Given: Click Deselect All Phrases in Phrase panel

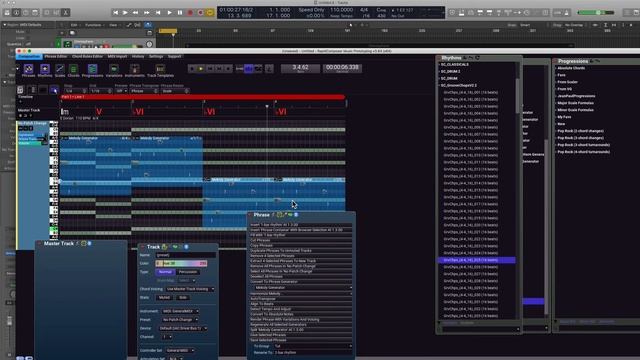Looking at the screenshot, I should (x=301, y=276).
